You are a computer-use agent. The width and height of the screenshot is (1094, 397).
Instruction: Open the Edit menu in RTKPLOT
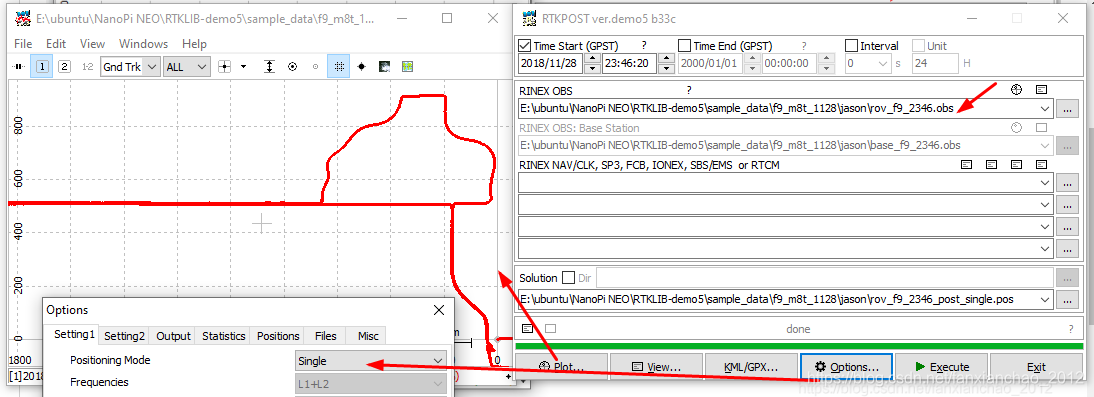(57, 43)
